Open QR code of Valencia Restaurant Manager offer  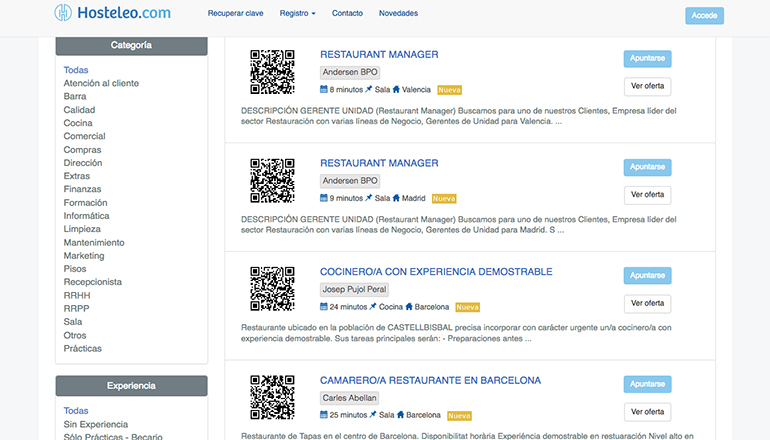point(273,72)
